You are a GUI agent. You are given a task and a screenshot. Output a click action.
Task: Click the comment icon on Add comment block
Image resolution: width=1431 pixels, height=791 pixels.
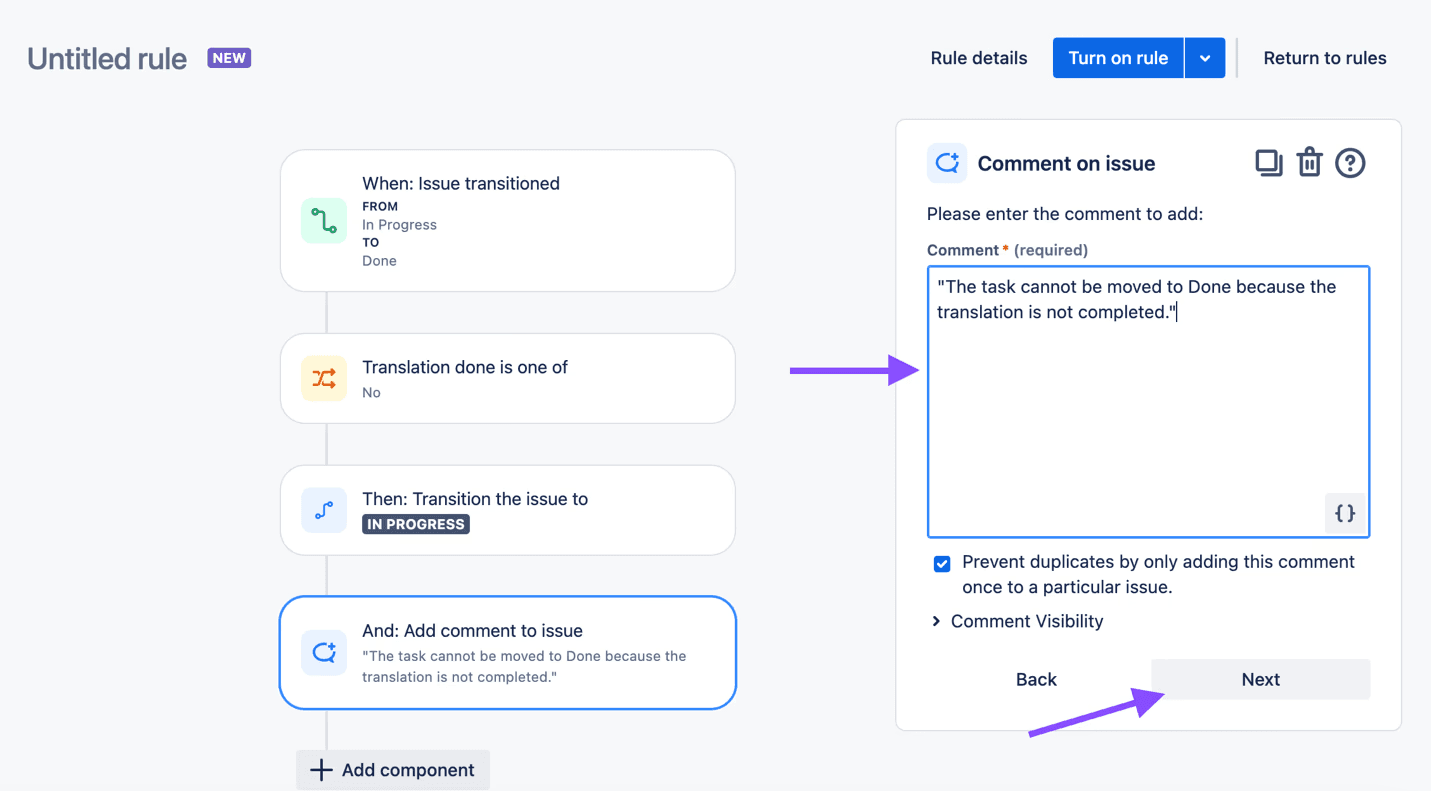(x=323, y=652)
